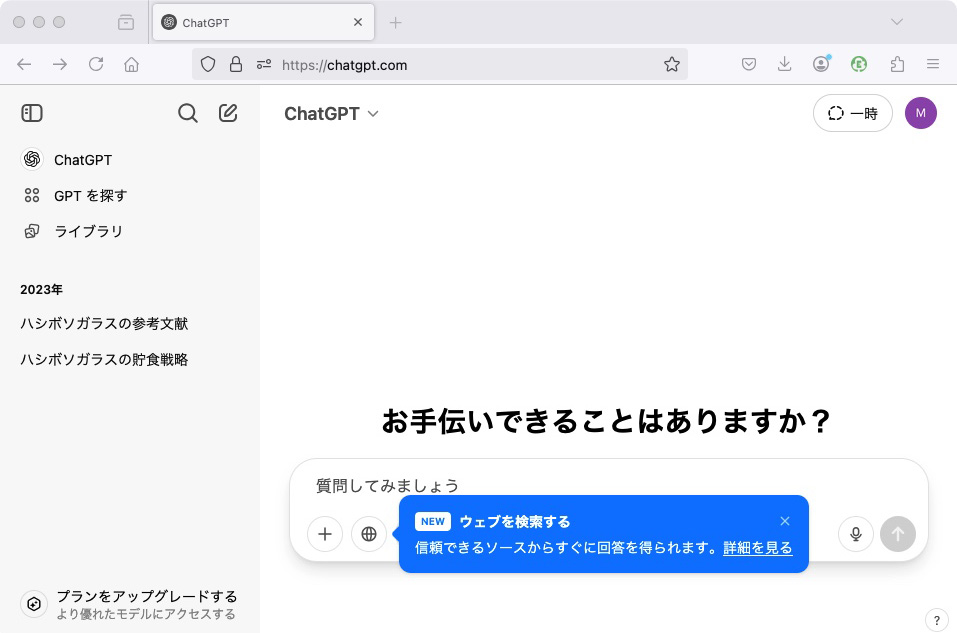Select ChatGPT in the sidebar
The height and width of the screenshot is (633, 957).
[x=82, y=160]
